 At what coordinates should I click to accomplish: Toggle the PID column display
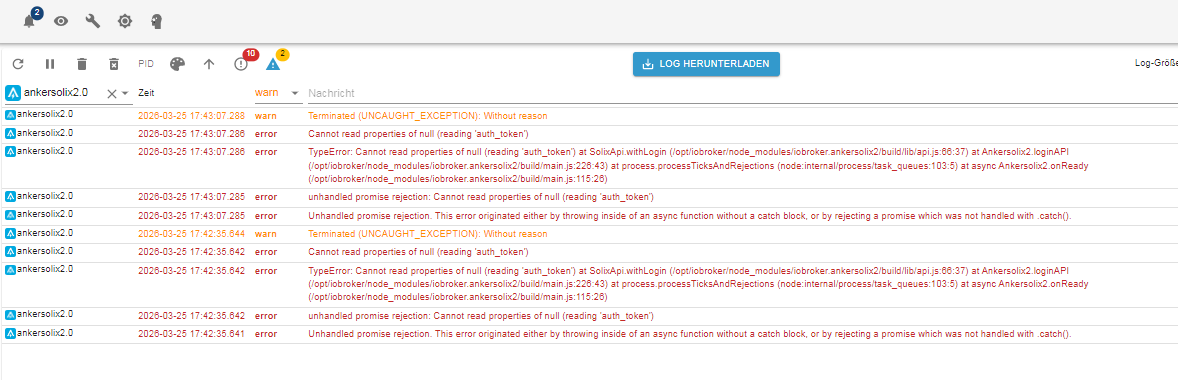pos(146,64)
